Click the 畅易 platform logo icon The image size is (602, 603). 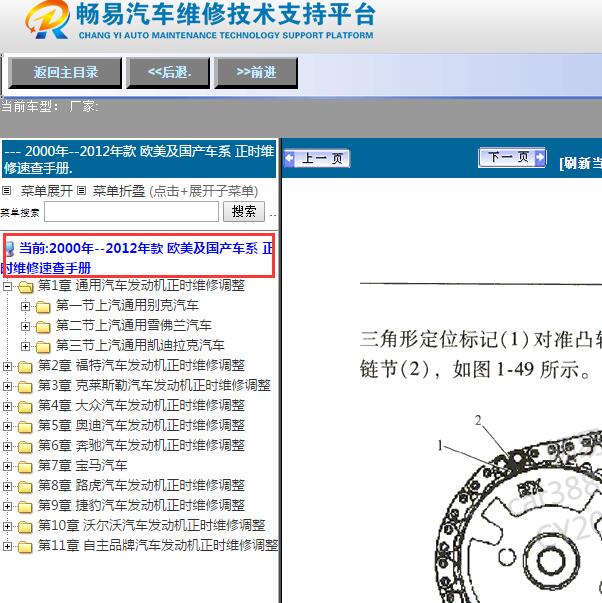click(x=47, y=19)
